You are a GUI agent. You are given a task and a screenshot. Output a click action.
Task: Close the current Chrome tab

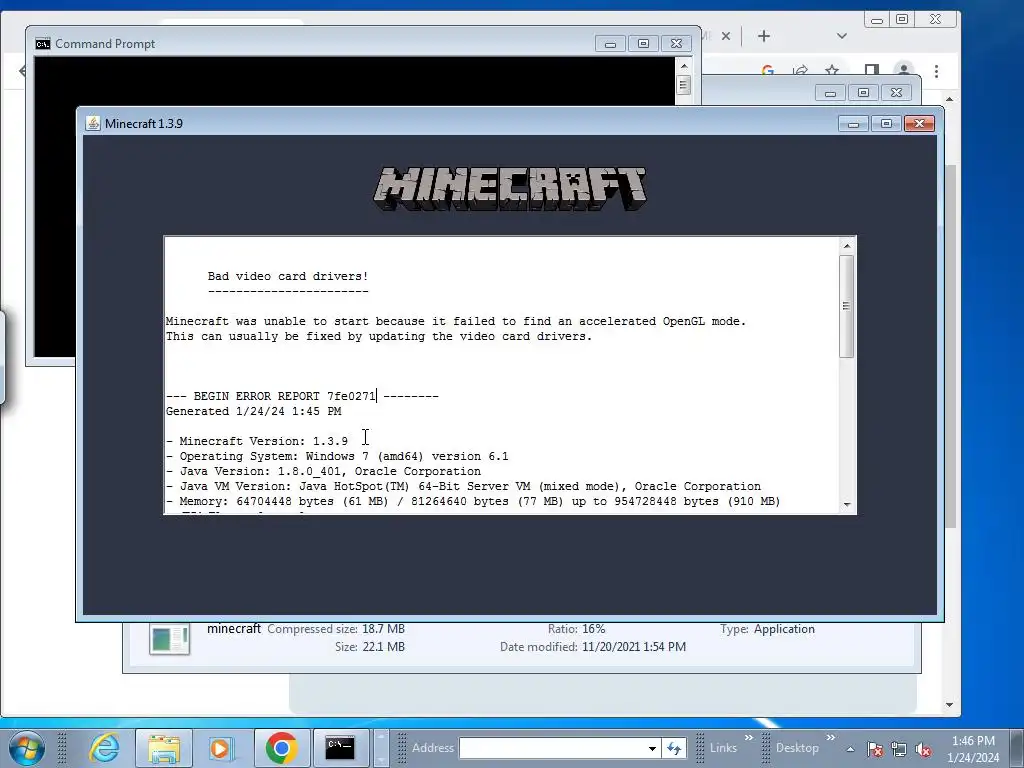pyautogui.click(x=726, y=36)
